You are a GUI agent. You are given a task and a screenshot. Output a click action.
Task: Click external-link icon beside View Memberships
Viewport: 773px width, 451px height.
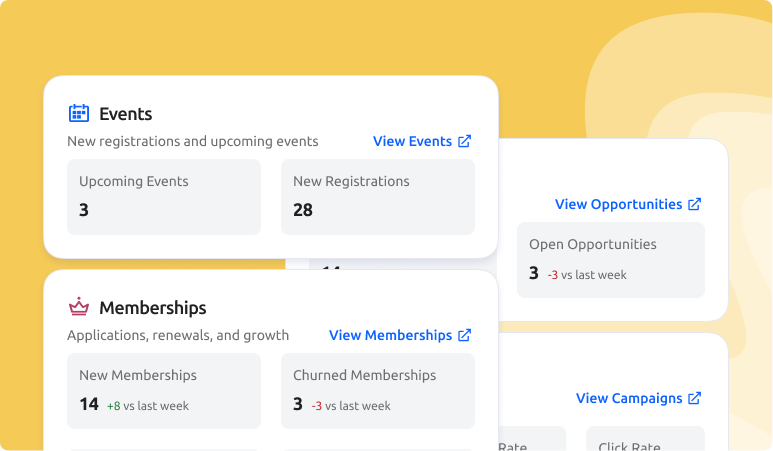click(x=464, y=336)
